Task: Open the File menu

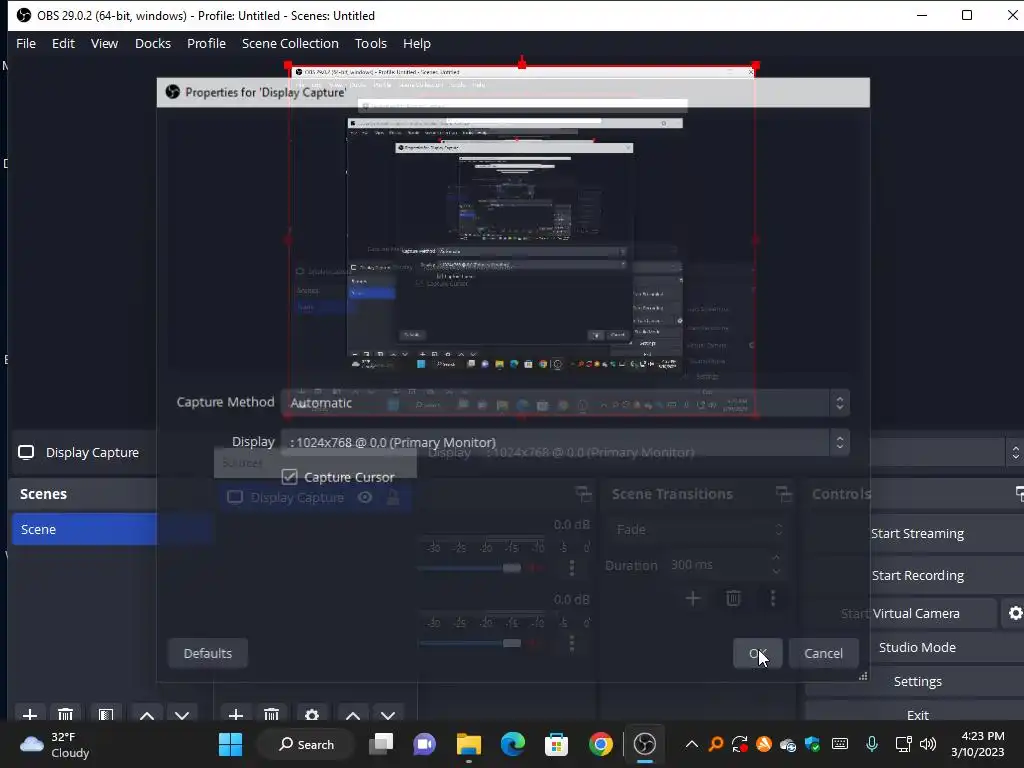Action: pyautogui.click(x=26, y=43)
